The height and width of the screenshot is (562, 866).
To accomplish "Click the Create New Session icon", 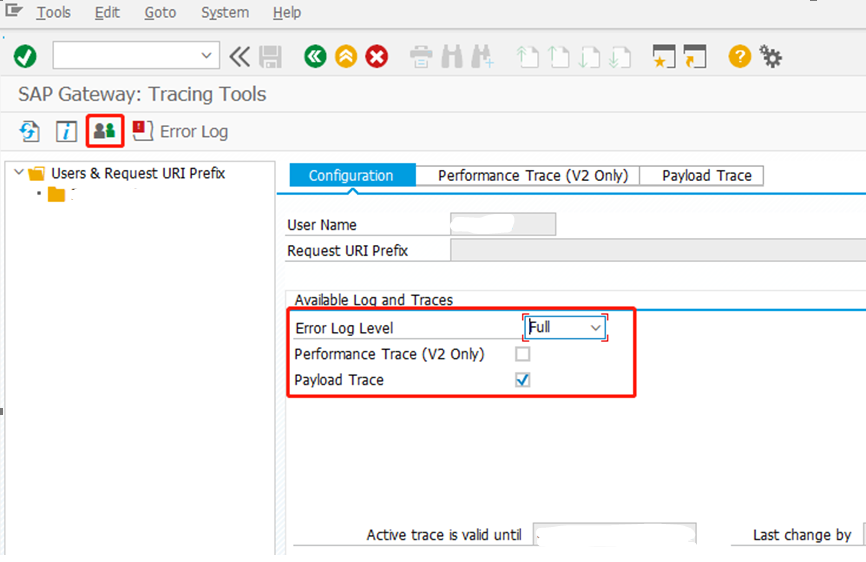I will pyautogui.click(x=663, y=56).
